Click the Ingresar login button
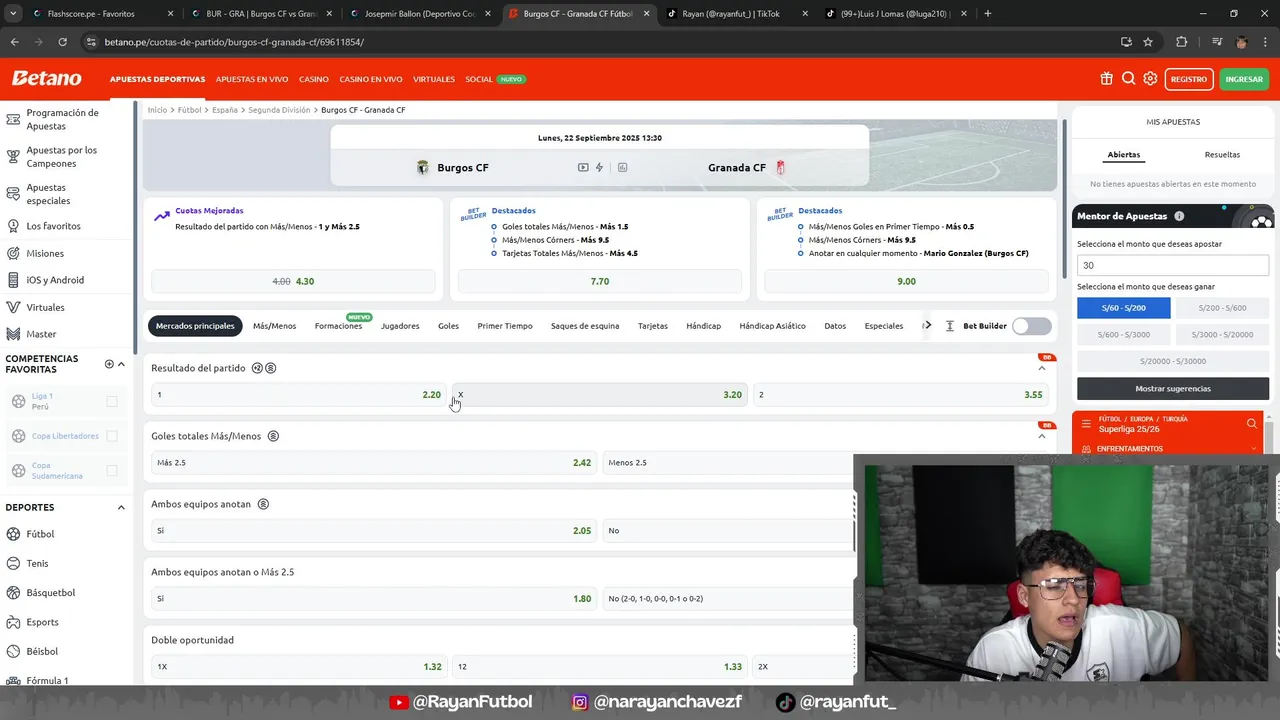This screenshot has height=720, width=1280. pyautogui.click(x=1244, y=79)
